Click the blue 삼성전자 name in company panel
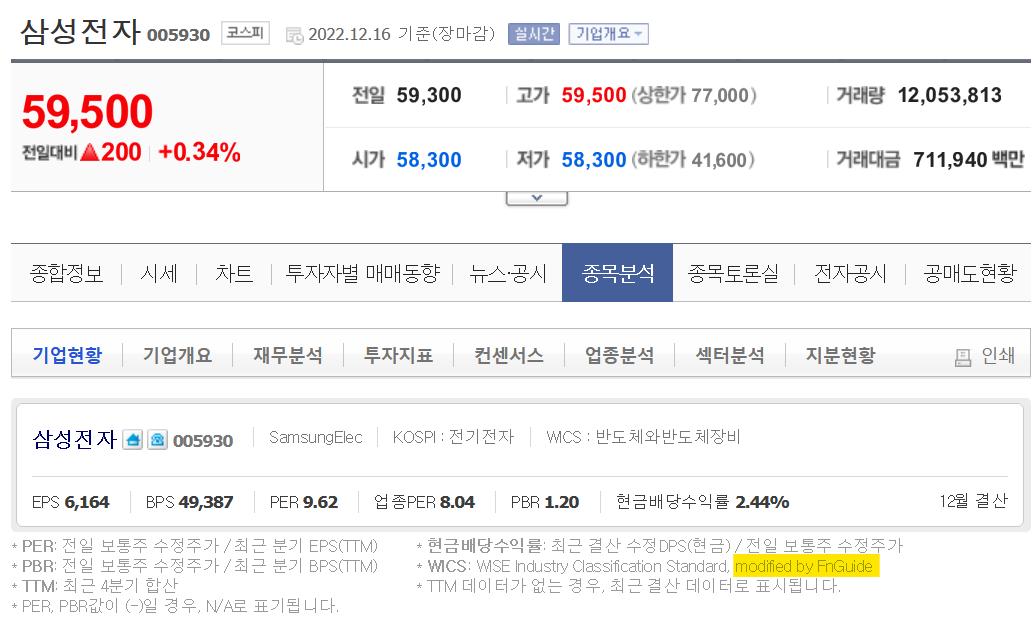Viewport: 1031px width, 629px height. pyautogui.click(x=75, y=439)
